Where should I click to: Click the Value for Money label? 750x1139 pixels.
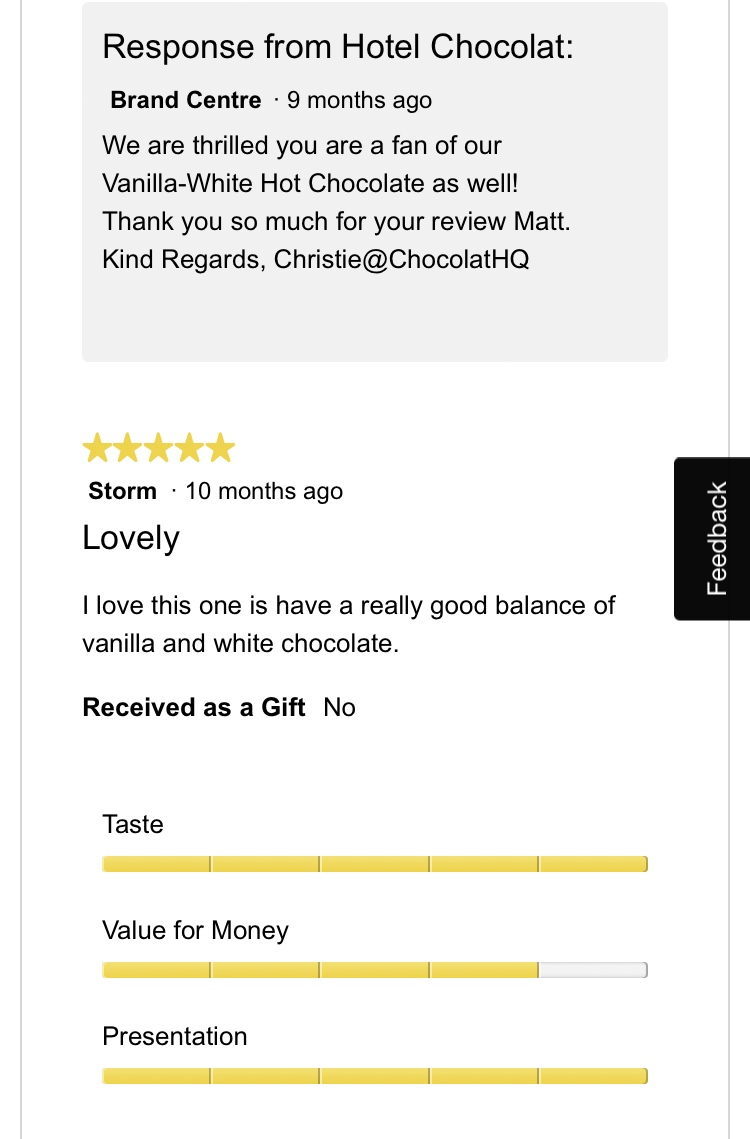coord(195,930)
